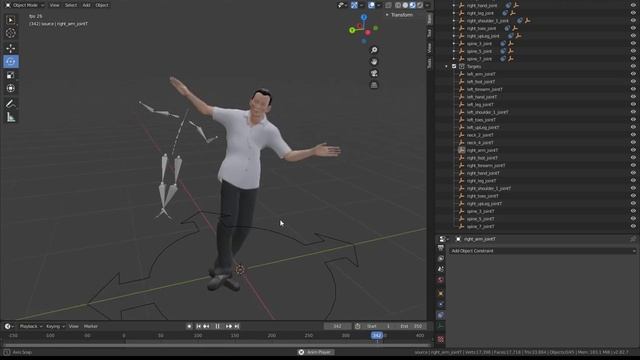The image size is (640, 360).
Task: Jump to next keyframe
Action: (229, 326)
